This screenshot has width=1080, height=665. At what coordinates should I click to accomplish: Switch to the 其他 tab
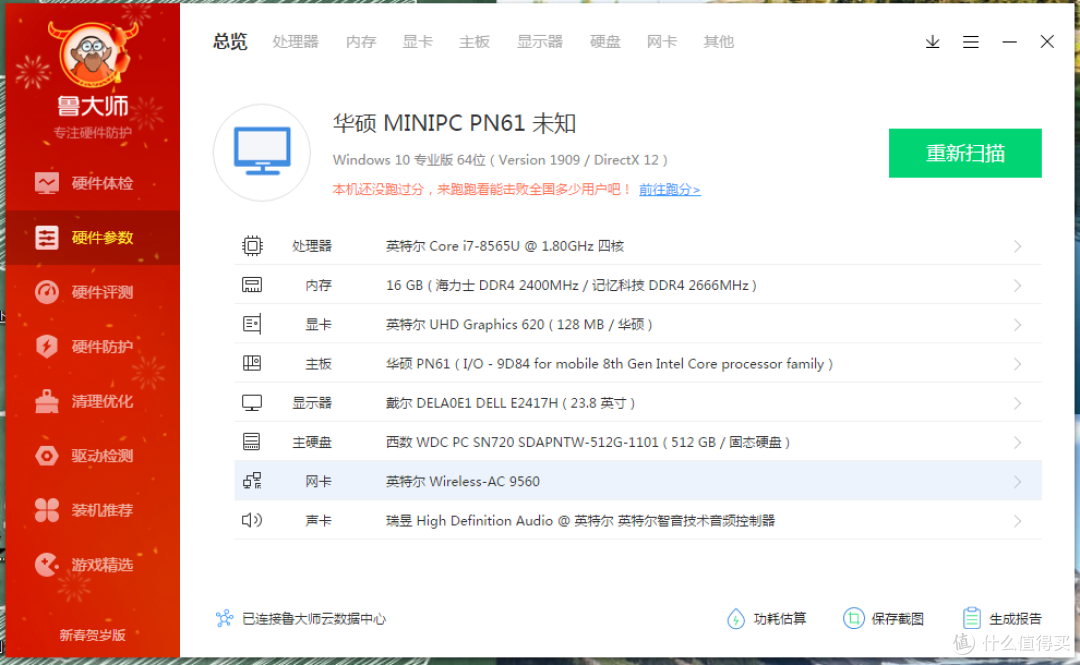718,41
